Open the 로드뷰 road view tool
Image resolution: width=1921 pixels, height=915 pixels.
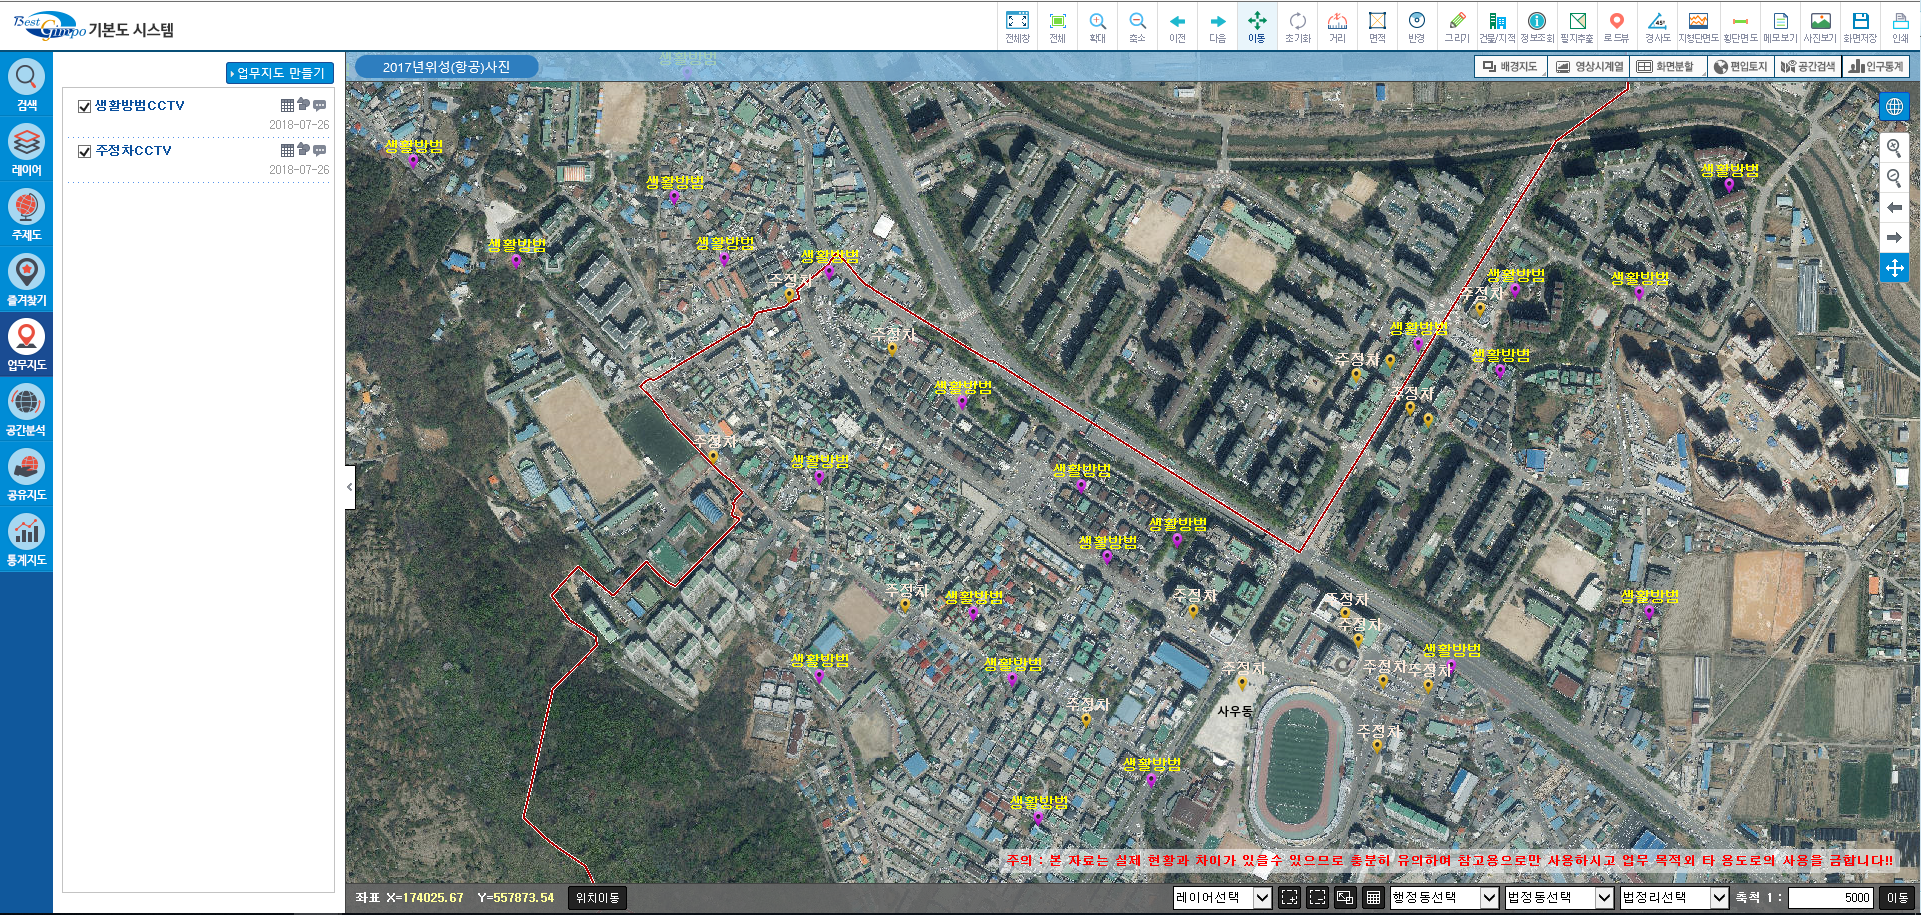[1616, 26]
